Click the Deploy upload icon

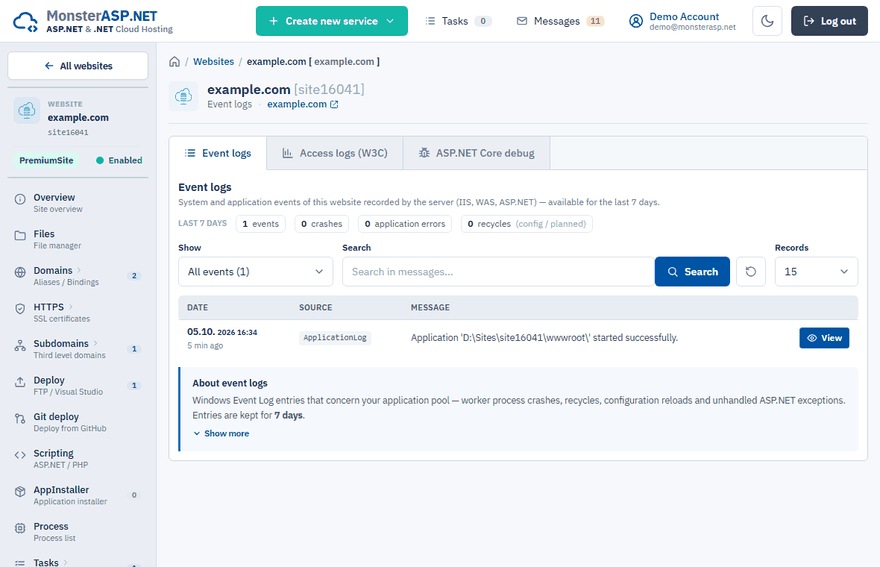20,382
